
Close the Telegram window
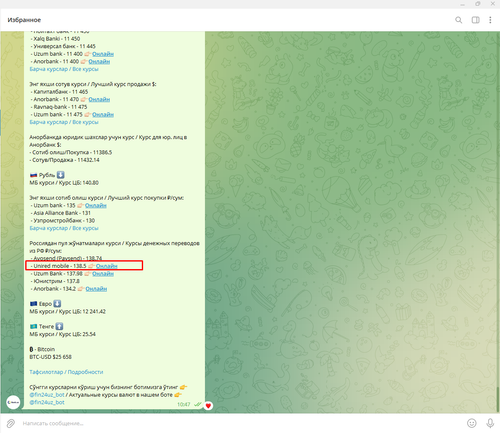[x=493, y=4]
